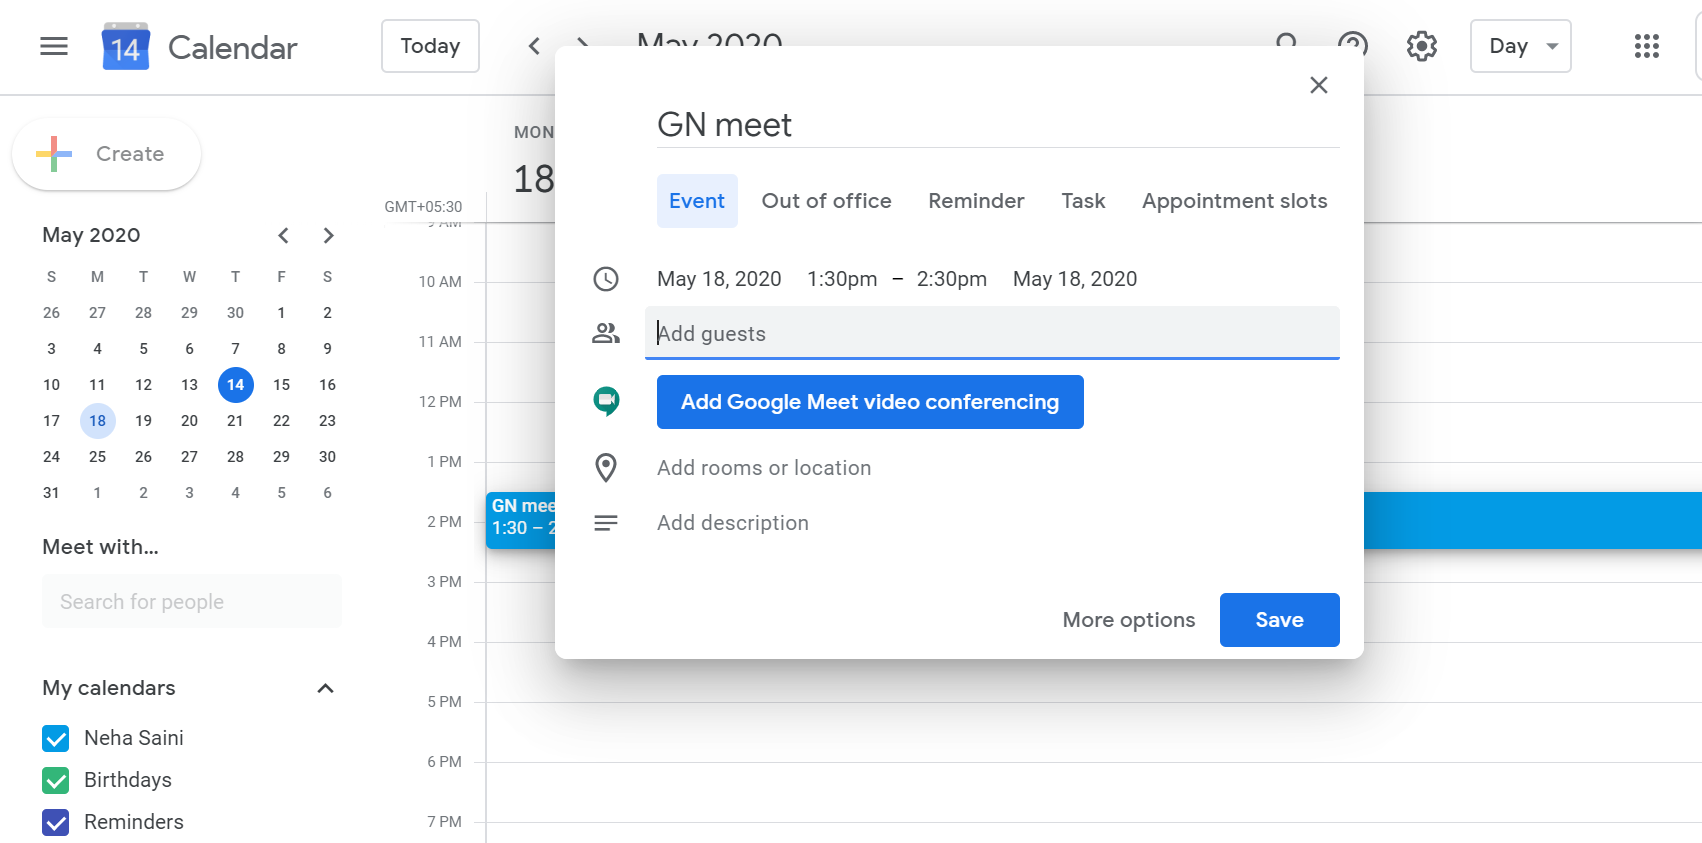Viewport: 1702px width, 843px height.
Task: Disable the Reminders calendar checkbox
Action: tap(56, 822)
